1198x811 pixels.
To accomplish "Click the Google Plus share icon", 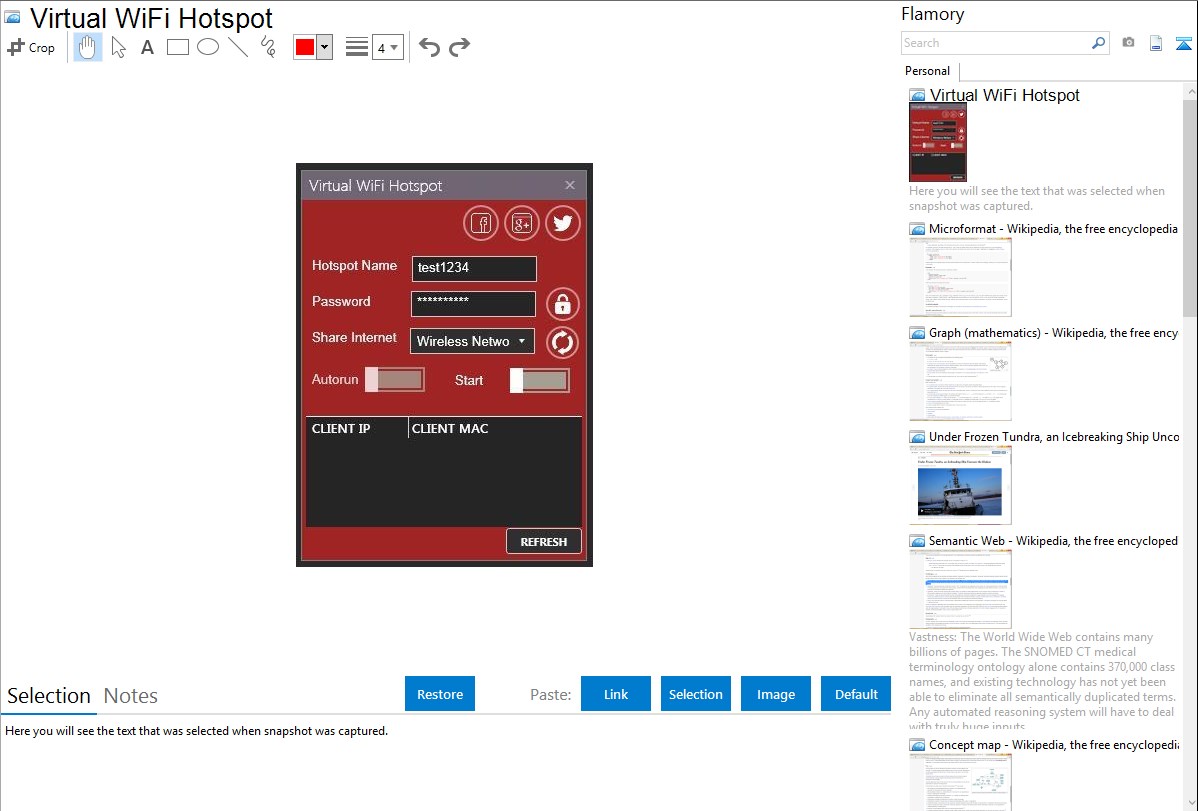I will [x=522, y=223].
